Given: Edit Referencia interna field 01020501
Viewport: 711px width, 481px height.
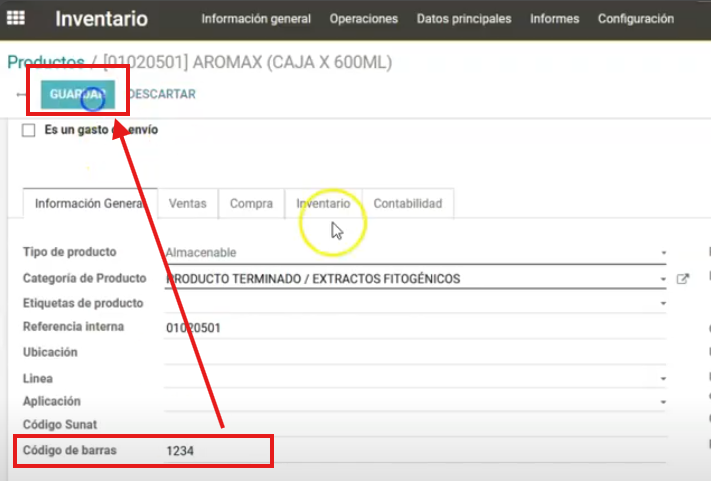Looking at the screenshot, I should [415, 328].
